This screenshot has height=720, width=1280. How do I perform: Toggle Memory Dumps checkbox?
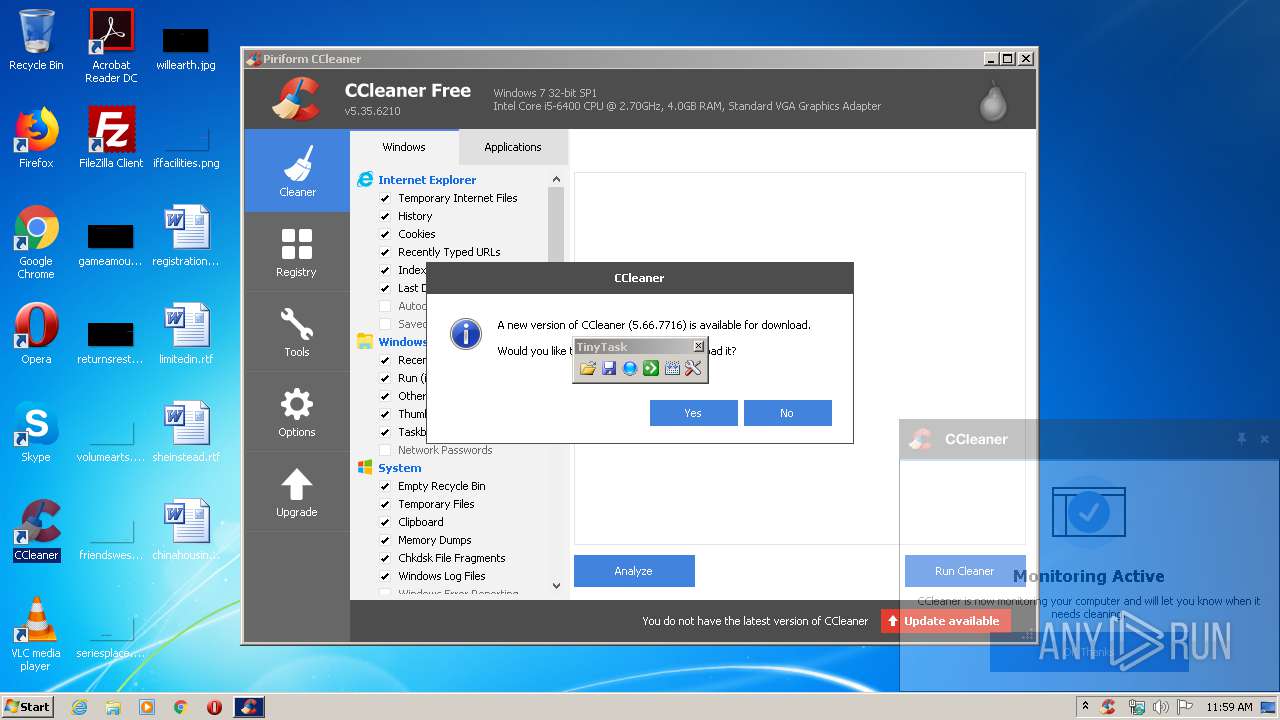coord(385,540)
